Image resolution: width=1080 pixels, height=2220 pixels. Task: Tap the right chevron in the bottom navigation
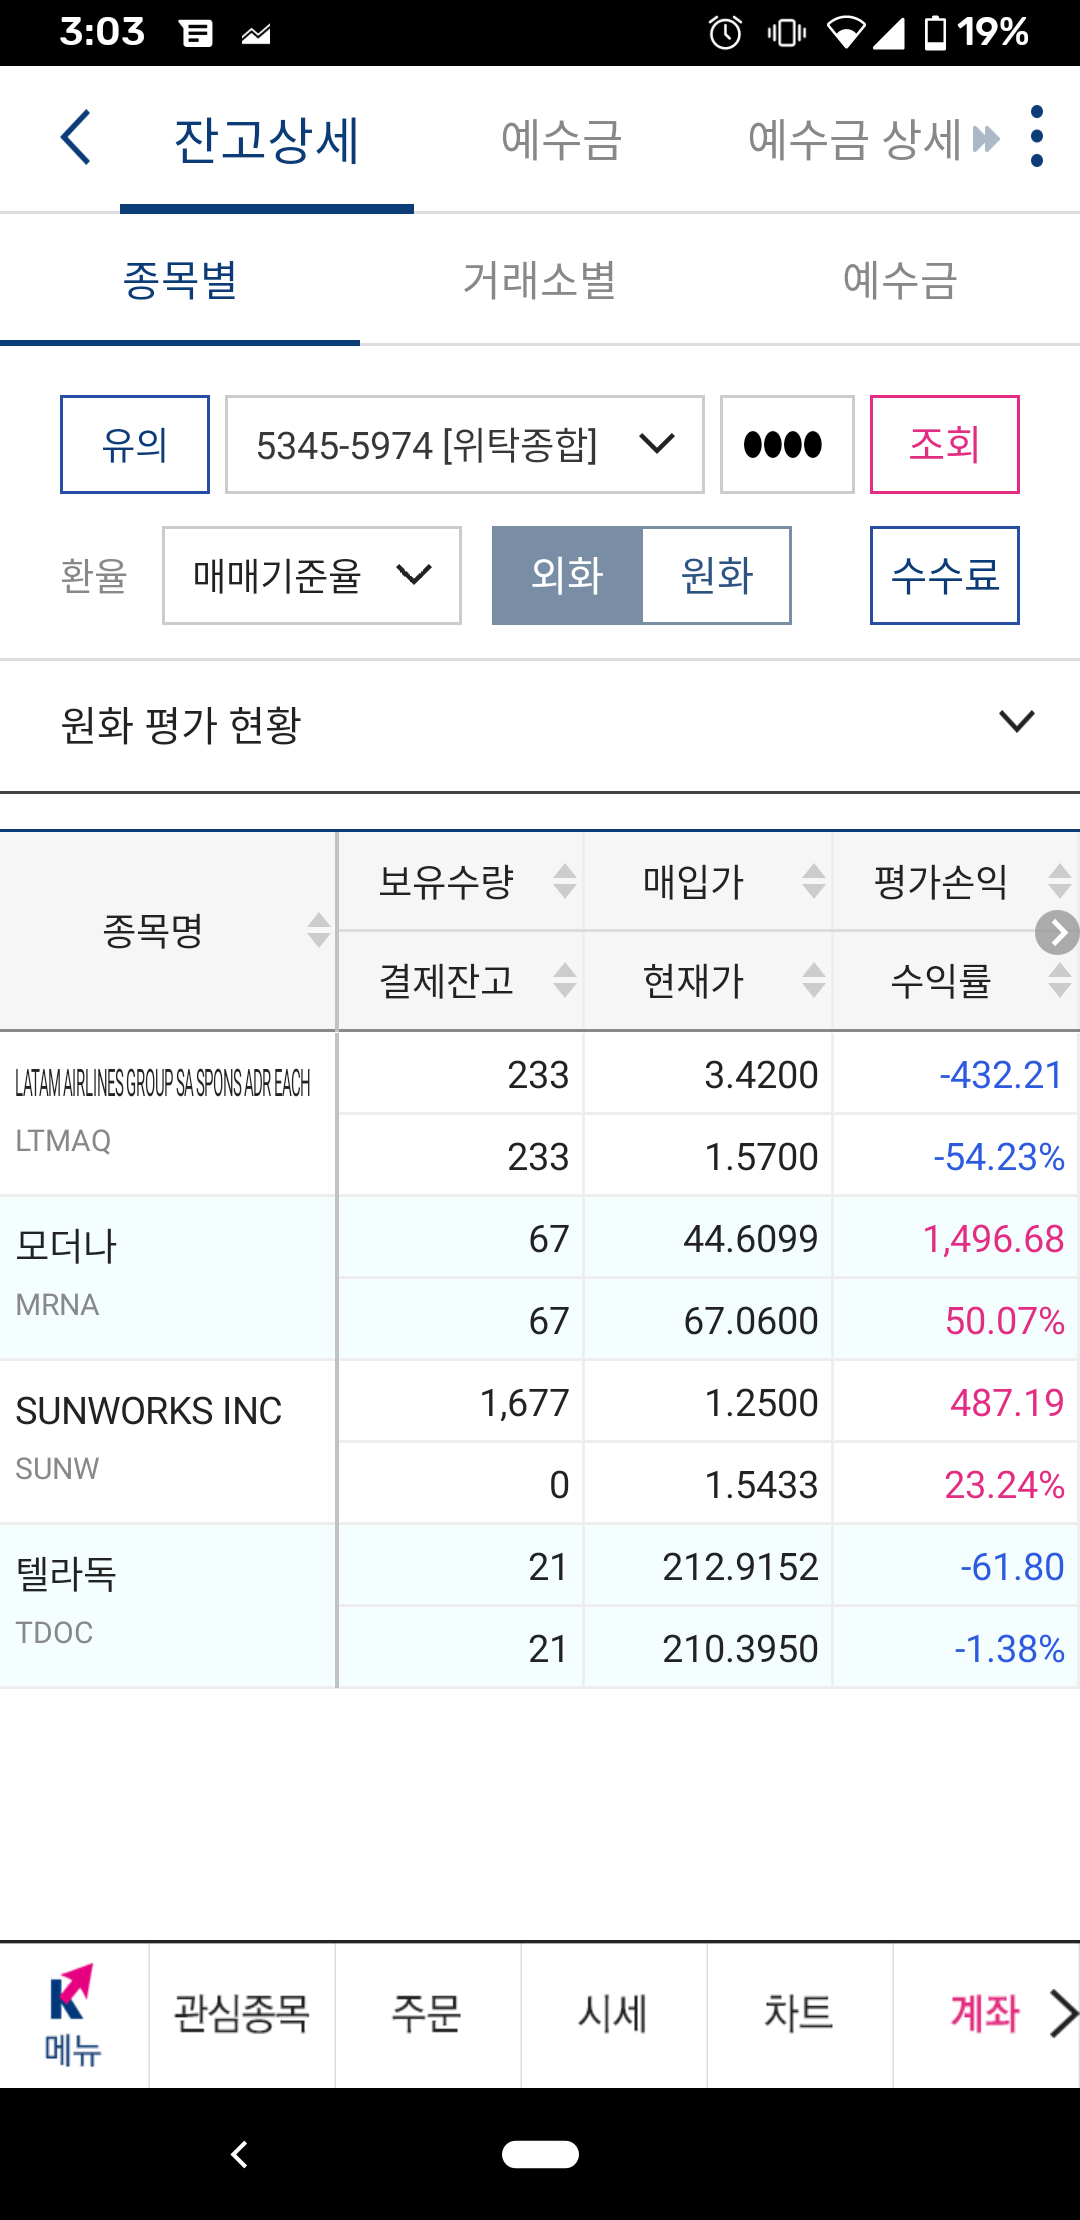tap(1063, 2013)
